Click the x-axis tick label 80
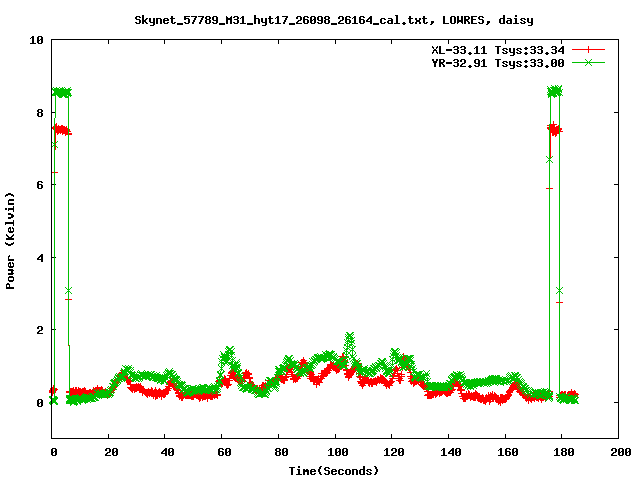Screen dimensions: 640x480 [281, 452]
